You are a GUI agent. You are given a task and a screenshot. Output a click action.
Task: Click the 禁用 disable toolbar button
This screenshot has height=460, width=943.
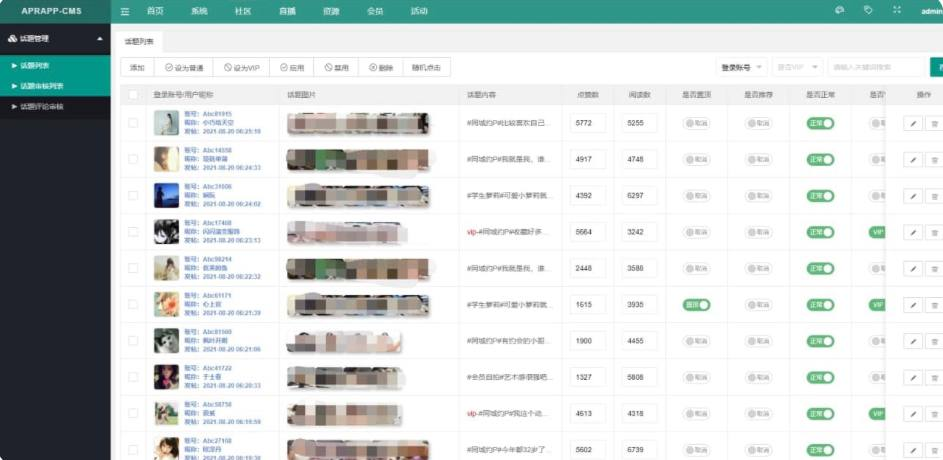[336, 67]
